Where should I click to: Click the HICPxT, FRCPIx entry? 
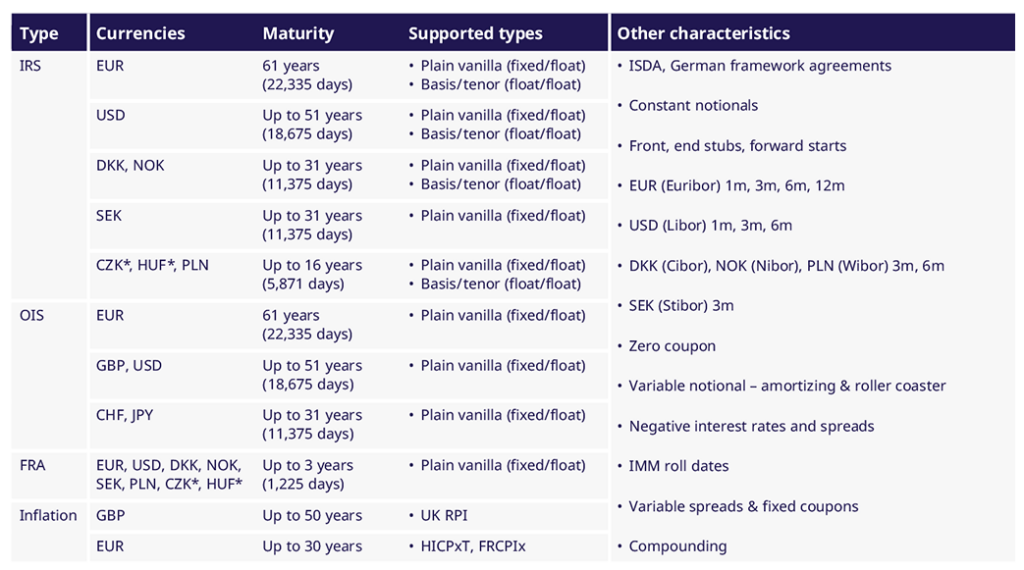pos(473,546)
